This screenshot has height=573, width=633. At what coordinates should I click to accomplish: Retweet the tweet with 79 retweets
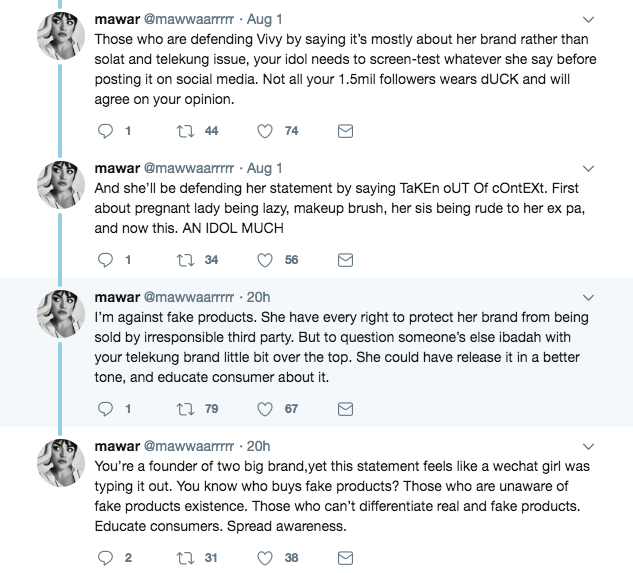tap(187, 408)
